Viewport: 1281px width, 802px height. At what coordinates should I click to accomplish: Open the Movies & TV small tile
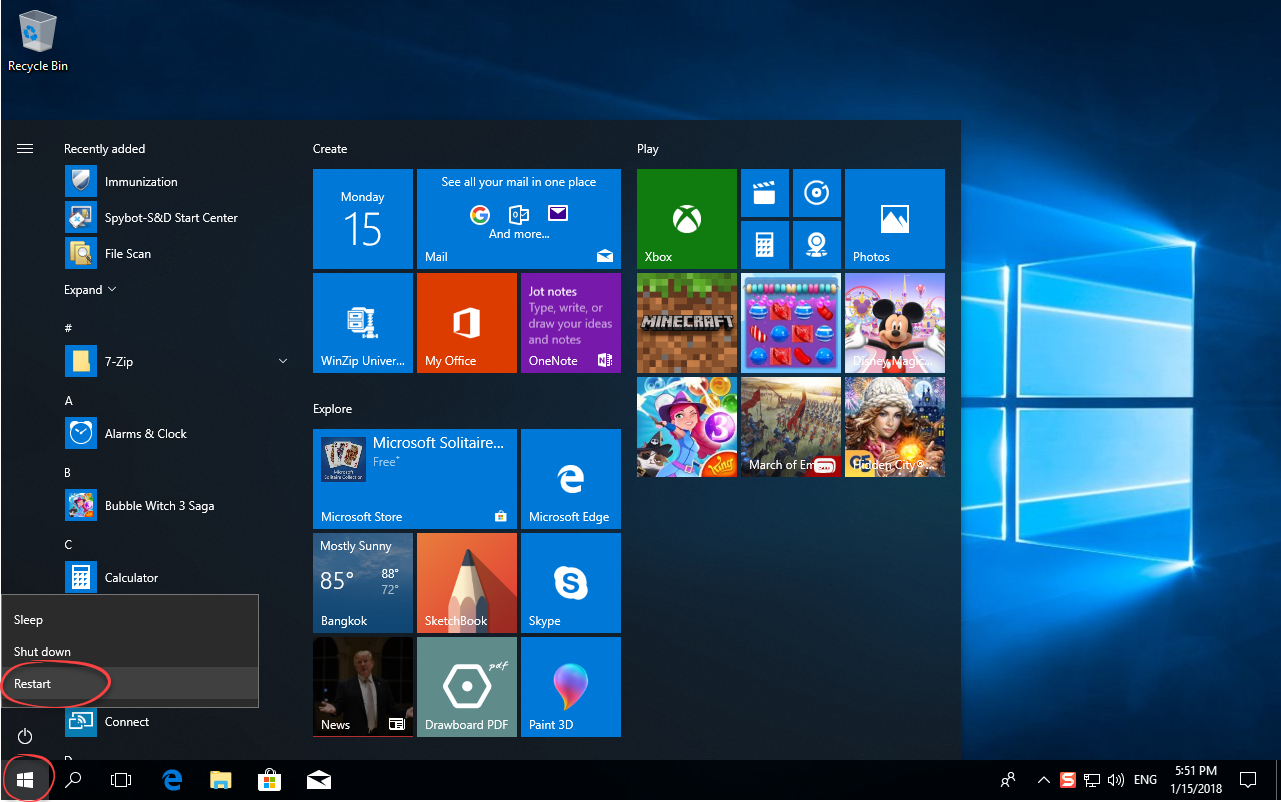click(x=765, y=193)
